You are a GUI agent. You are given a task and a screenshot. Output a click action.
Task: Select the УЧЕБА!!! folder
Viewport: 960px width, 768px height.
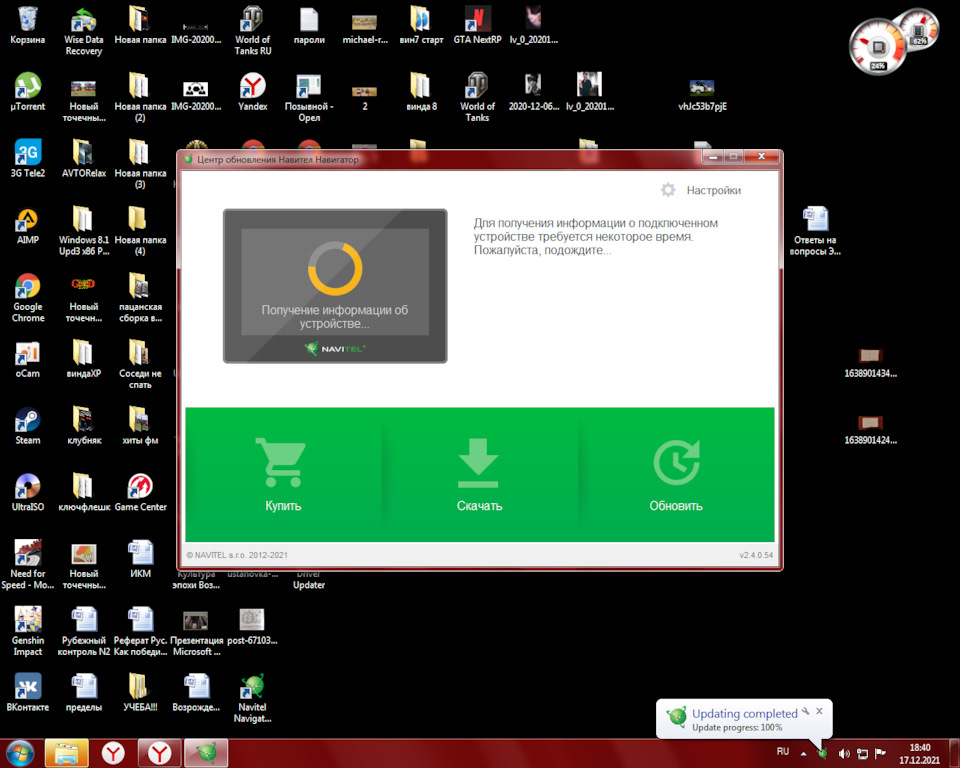(140, 693)
